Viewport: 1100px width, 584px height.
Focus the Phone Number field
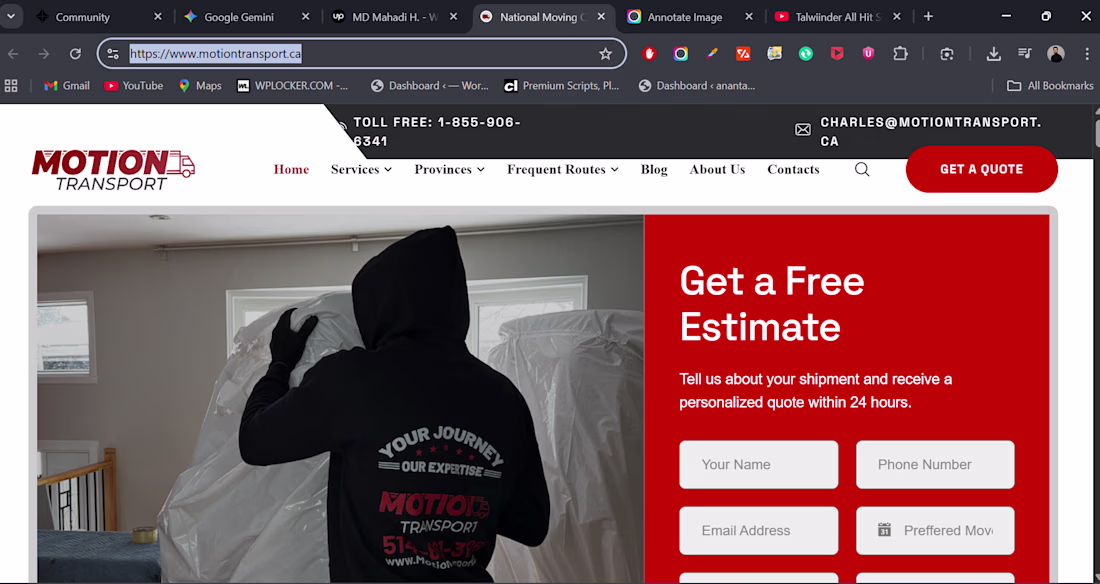click(935, 465)
